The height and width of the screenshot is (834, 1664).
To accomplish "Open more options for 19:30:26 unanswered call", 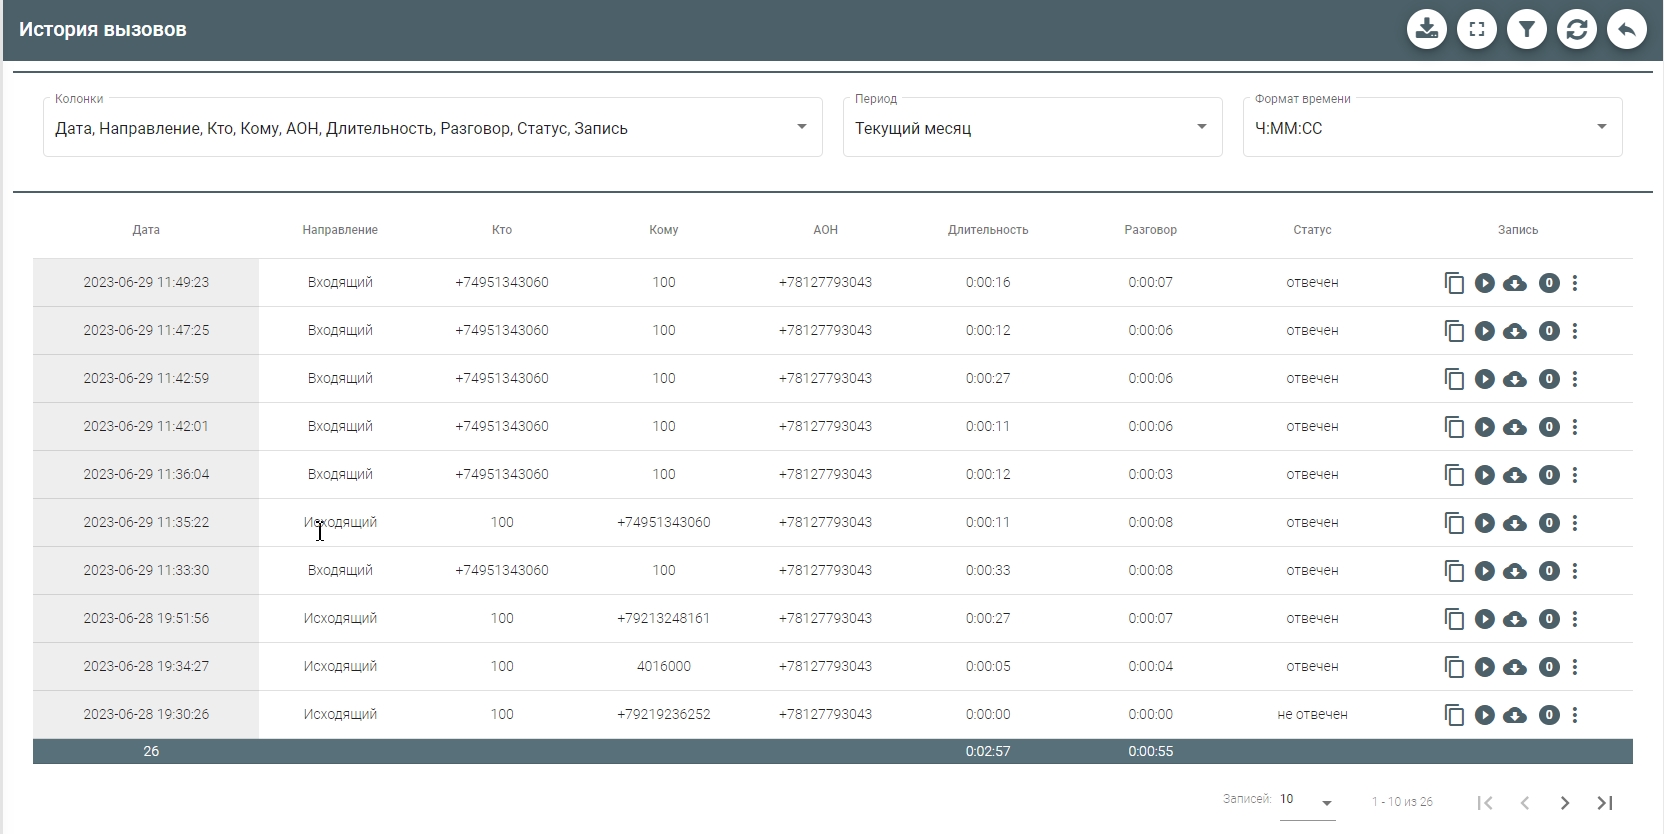I will pos(1575,715).
